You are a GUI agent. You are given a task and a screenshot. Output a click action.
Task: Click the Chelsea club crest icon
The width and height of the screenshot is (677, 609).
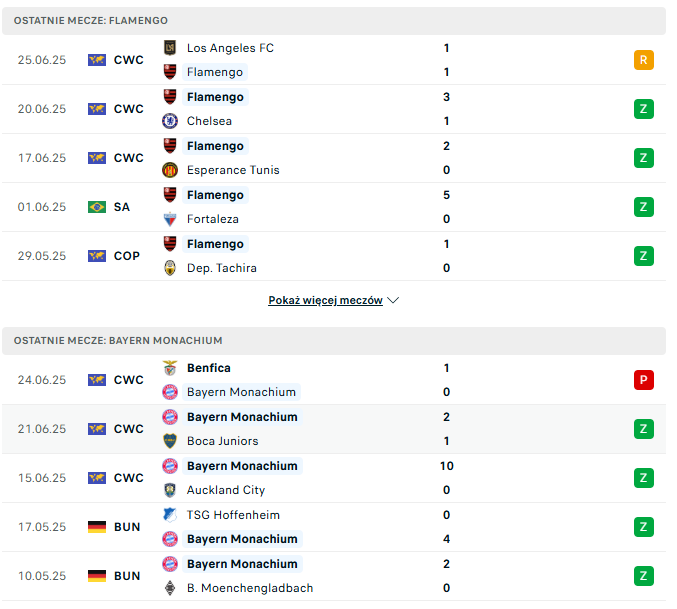170,121
